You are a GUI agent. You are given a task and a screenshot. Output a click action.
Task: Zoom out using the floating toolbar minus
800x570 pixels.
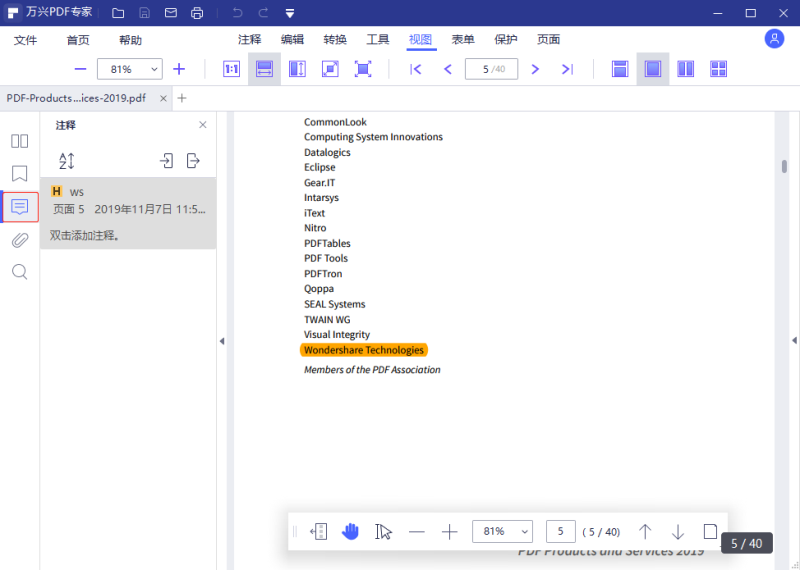(416, 532)
